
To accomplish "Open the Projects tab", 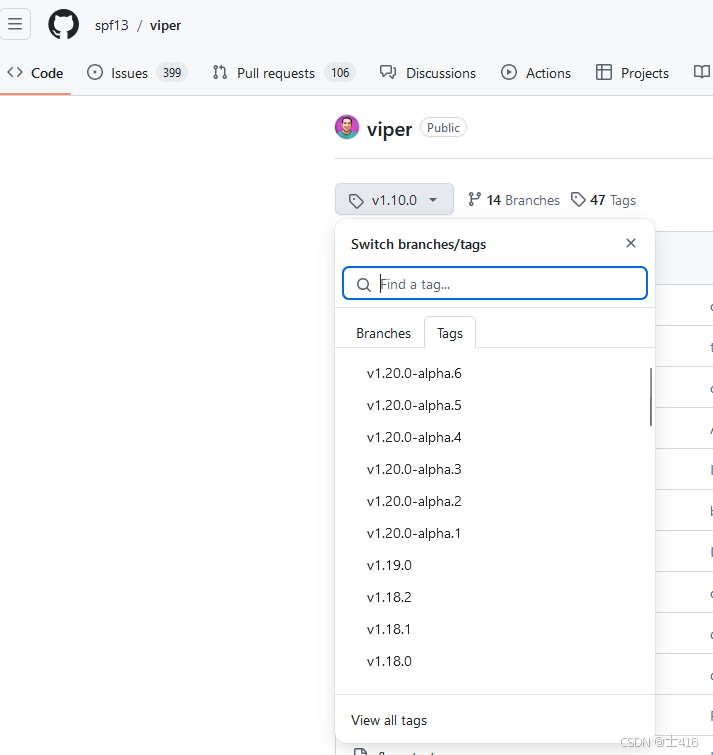I will [632, 73].
